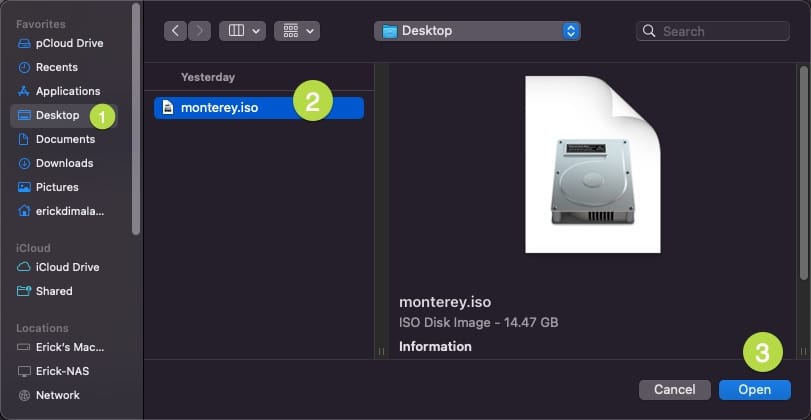Open column view options dropdown
Image resolution: width=811 pixels, height=420 pixels.
pyautogui.click(x=243, y=31)
